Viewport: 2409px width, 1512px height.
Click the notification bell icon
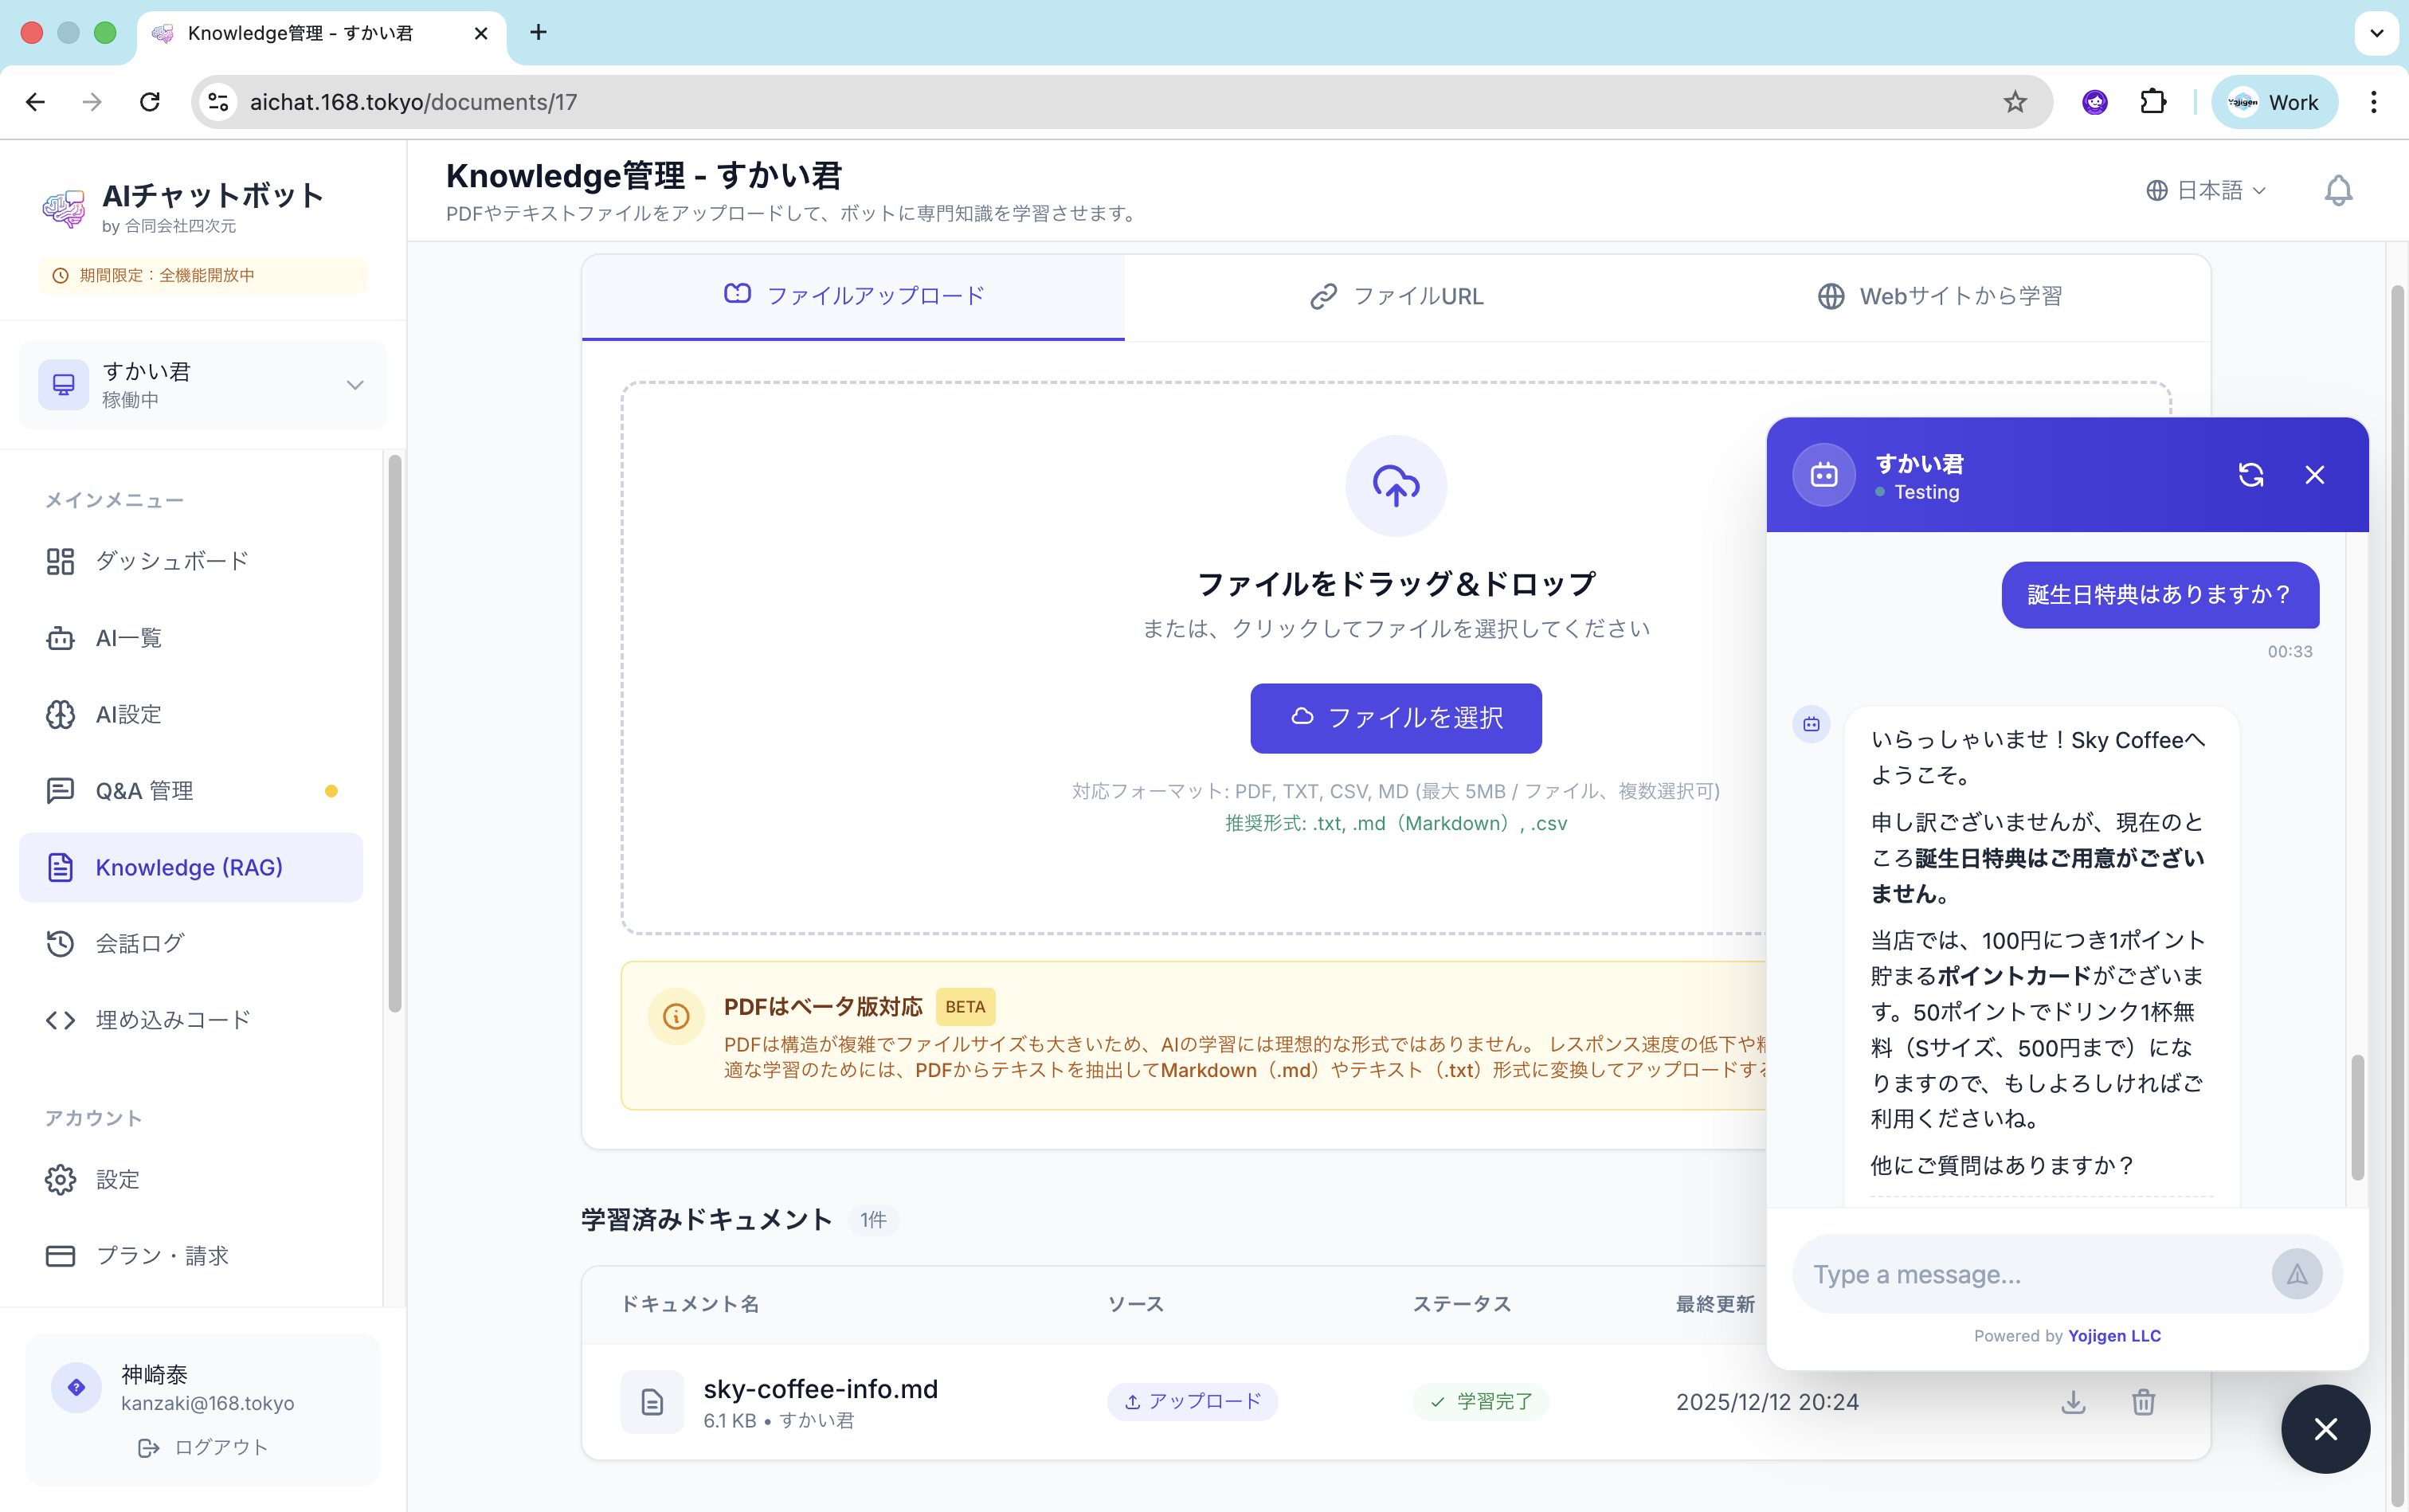pos(2337,190)
